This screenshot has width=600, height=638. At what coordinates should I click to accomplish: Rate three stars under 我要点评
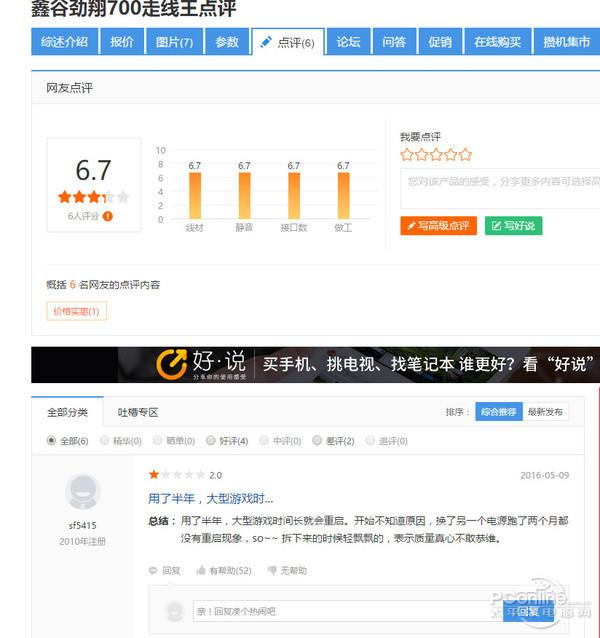pyautogui.click(x=436, y=155)
